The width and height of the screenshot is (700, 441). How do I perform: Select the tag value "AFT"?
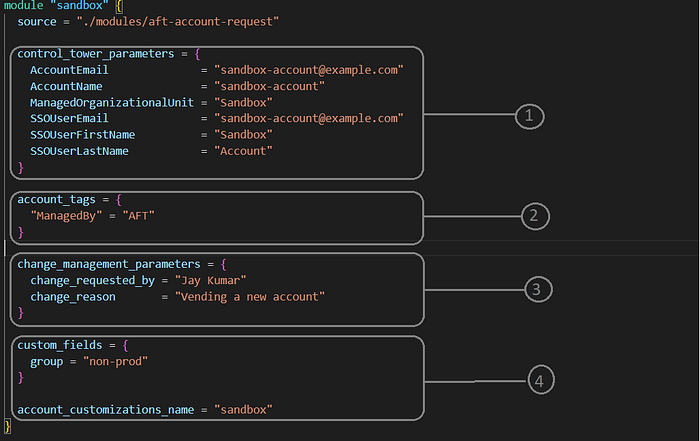tap(138, 216)
